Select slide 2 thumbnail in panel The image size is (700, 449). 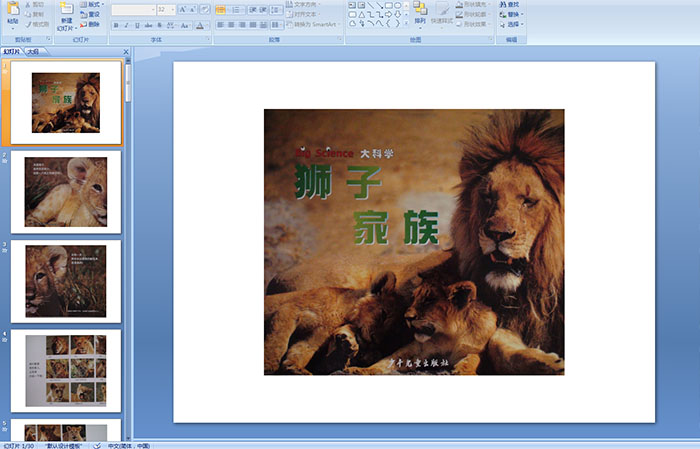(x=66, y=191)
